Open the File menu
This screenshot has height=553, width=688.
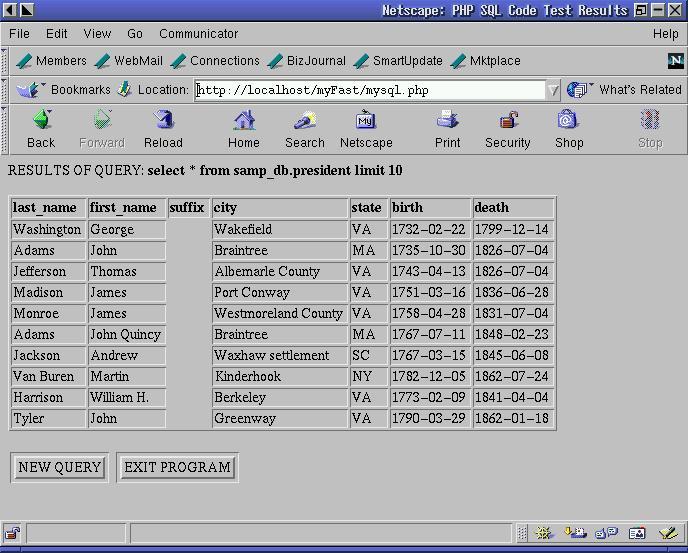click(x=19, y=33)
